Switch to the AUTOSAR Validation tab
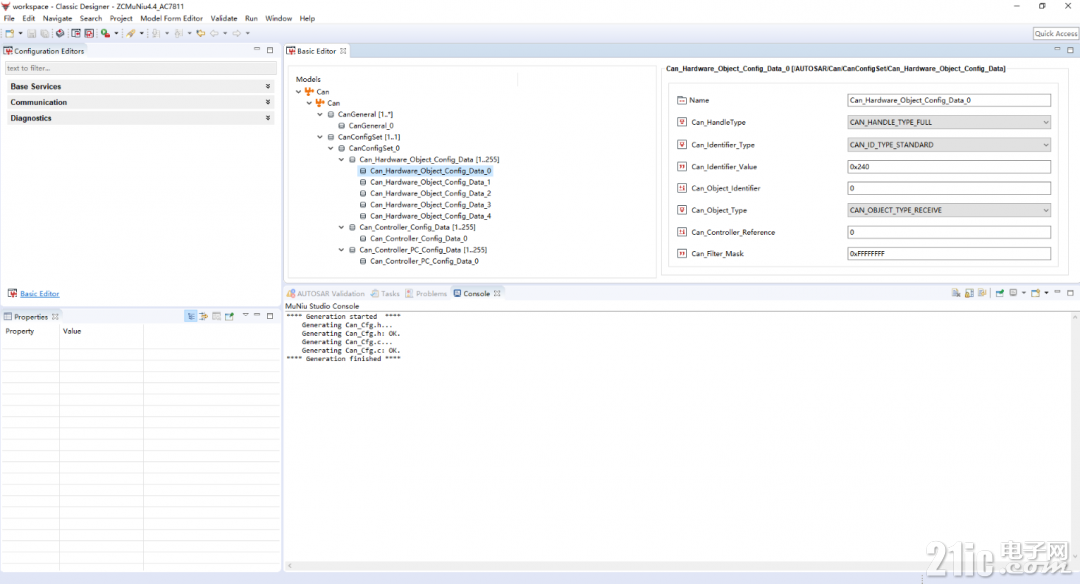 [325, 293]
